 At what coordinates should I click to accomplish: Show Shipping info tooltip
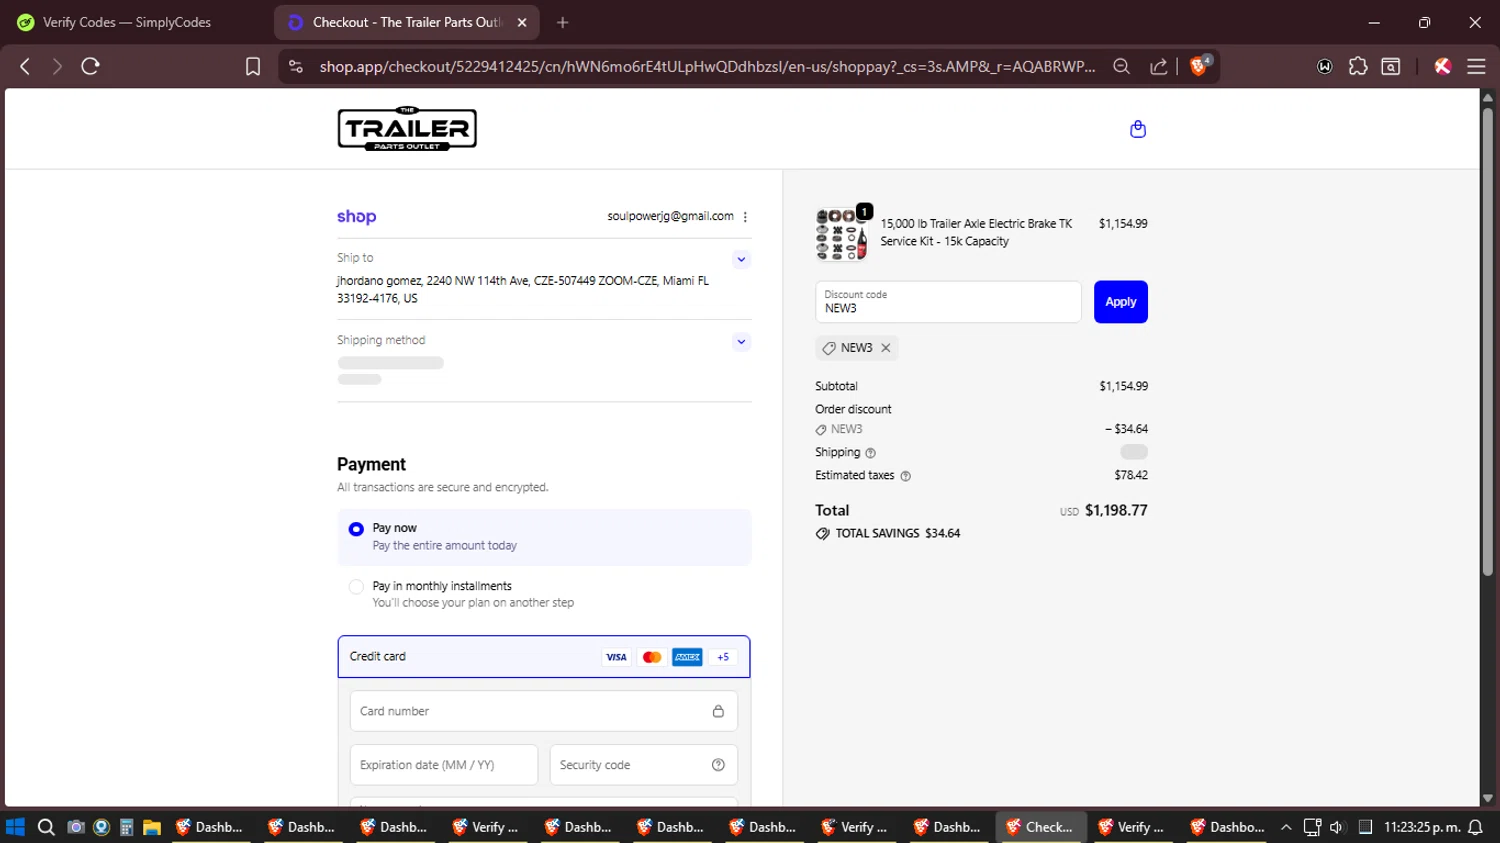870,453
